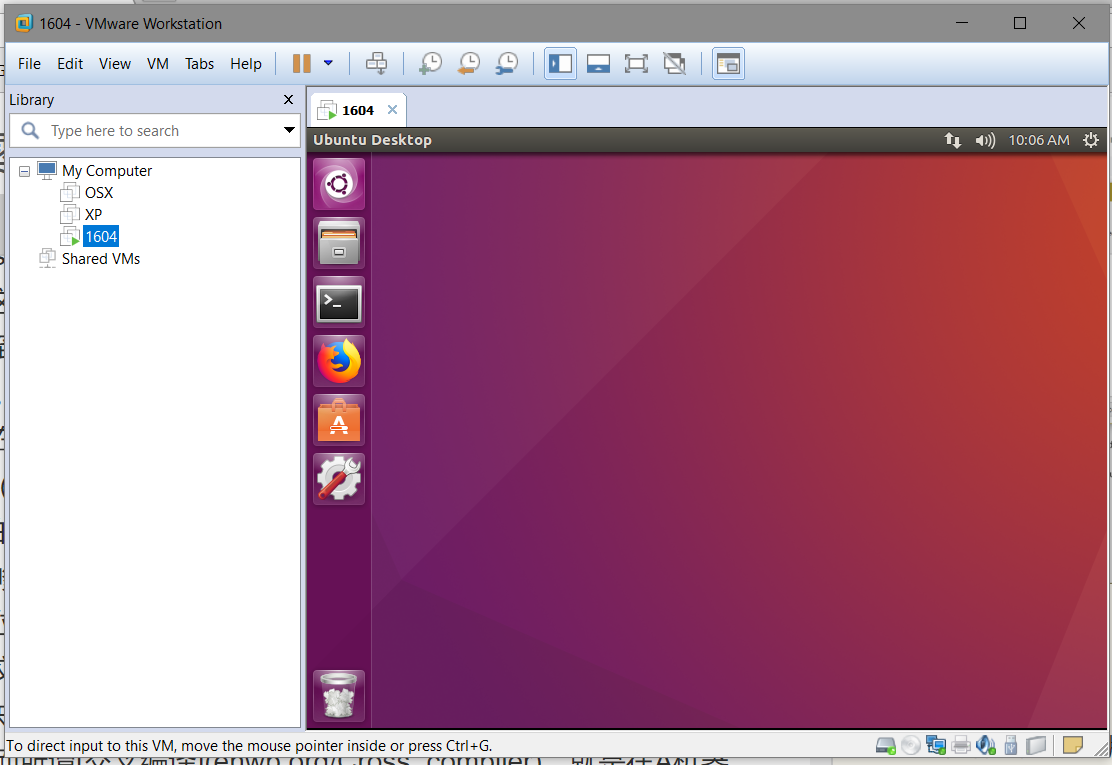Expand the library search dropdown arrow
This screenshot has width=1112, height=765.
pyautogui.click(x=289, y=130)
